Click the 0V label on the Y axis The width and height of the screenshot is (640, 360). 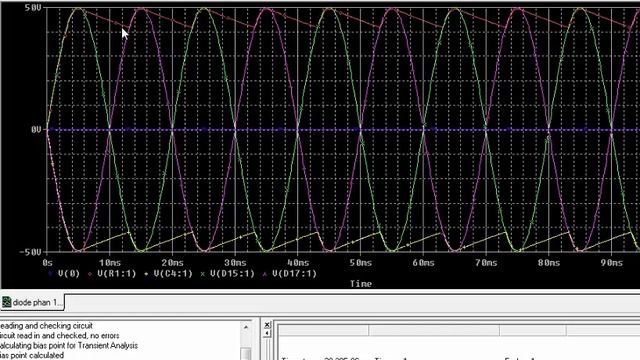point(36,129)
